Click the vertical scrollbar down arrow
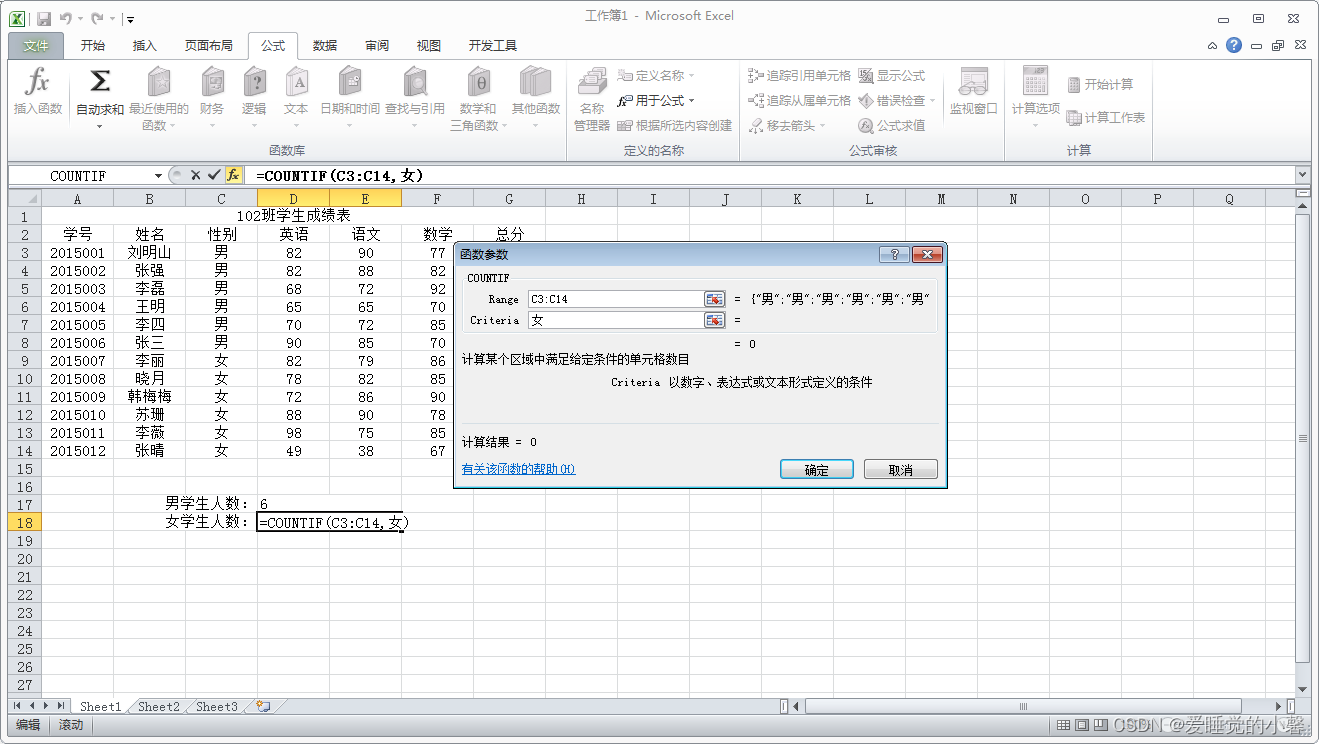This screenshot has height=744, width=1319. 1302,689
